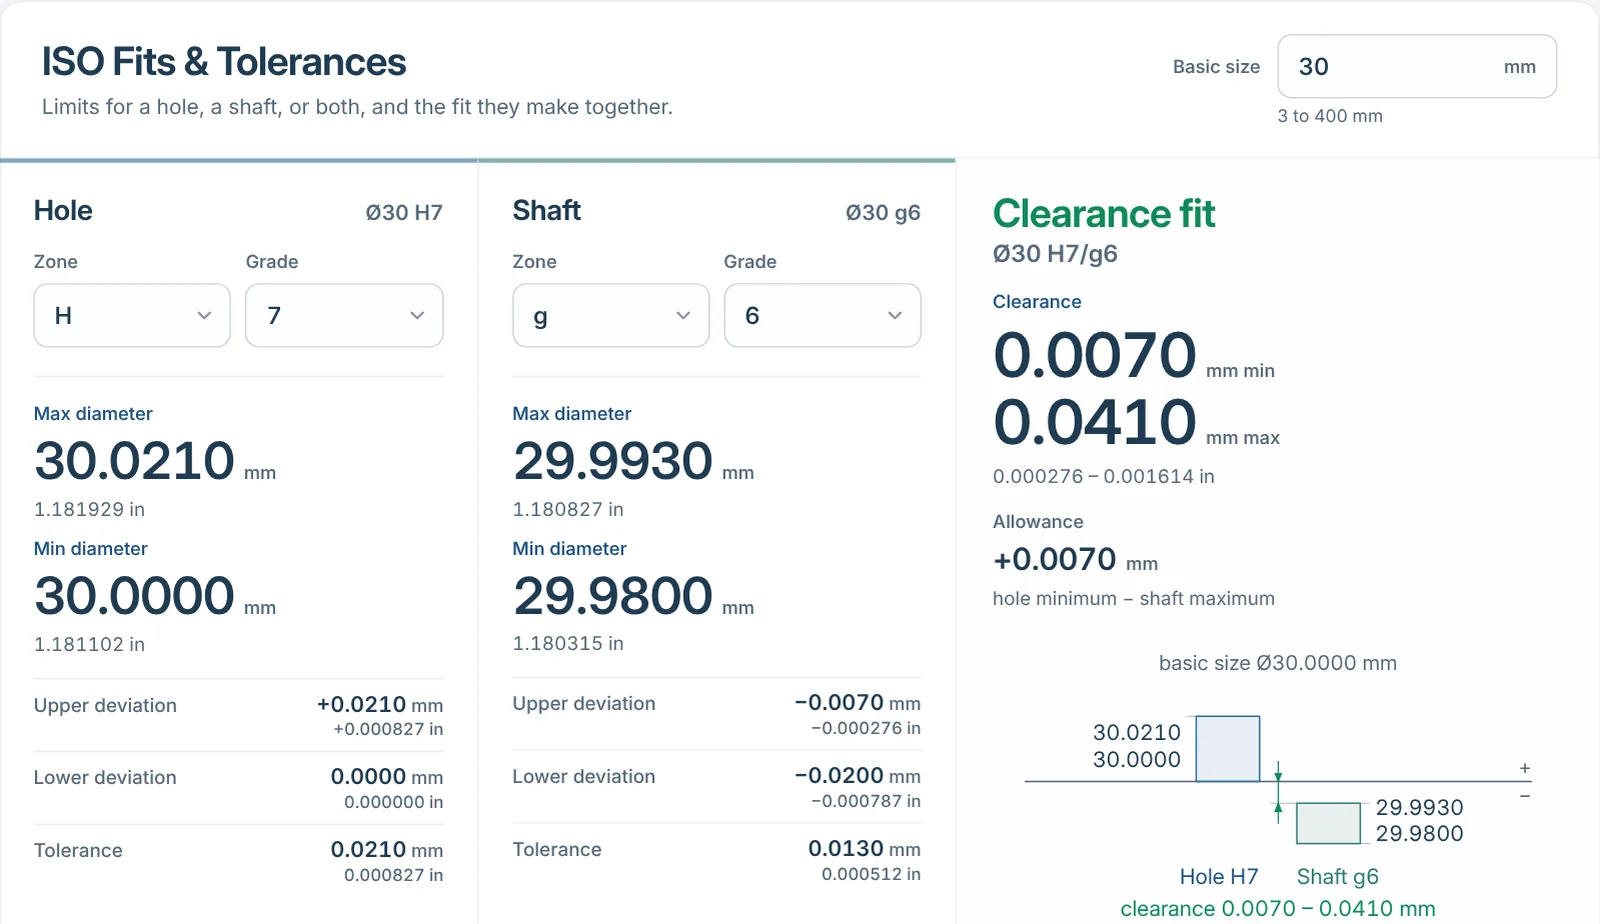Image resolution: width=1600 pixels, height=924 pixels.
Task: Select the hole min diameter 30.0000 value
Action: coord(134,596)
